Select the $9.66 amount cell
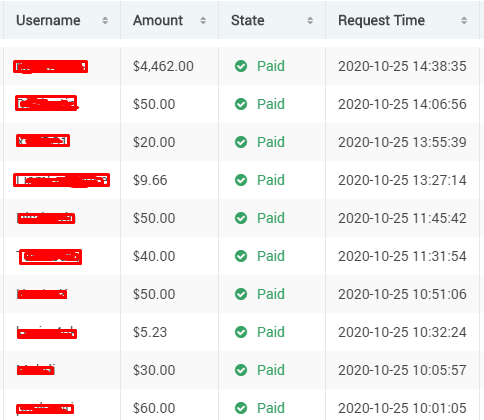Screen dimensions: 484x420 150,180
